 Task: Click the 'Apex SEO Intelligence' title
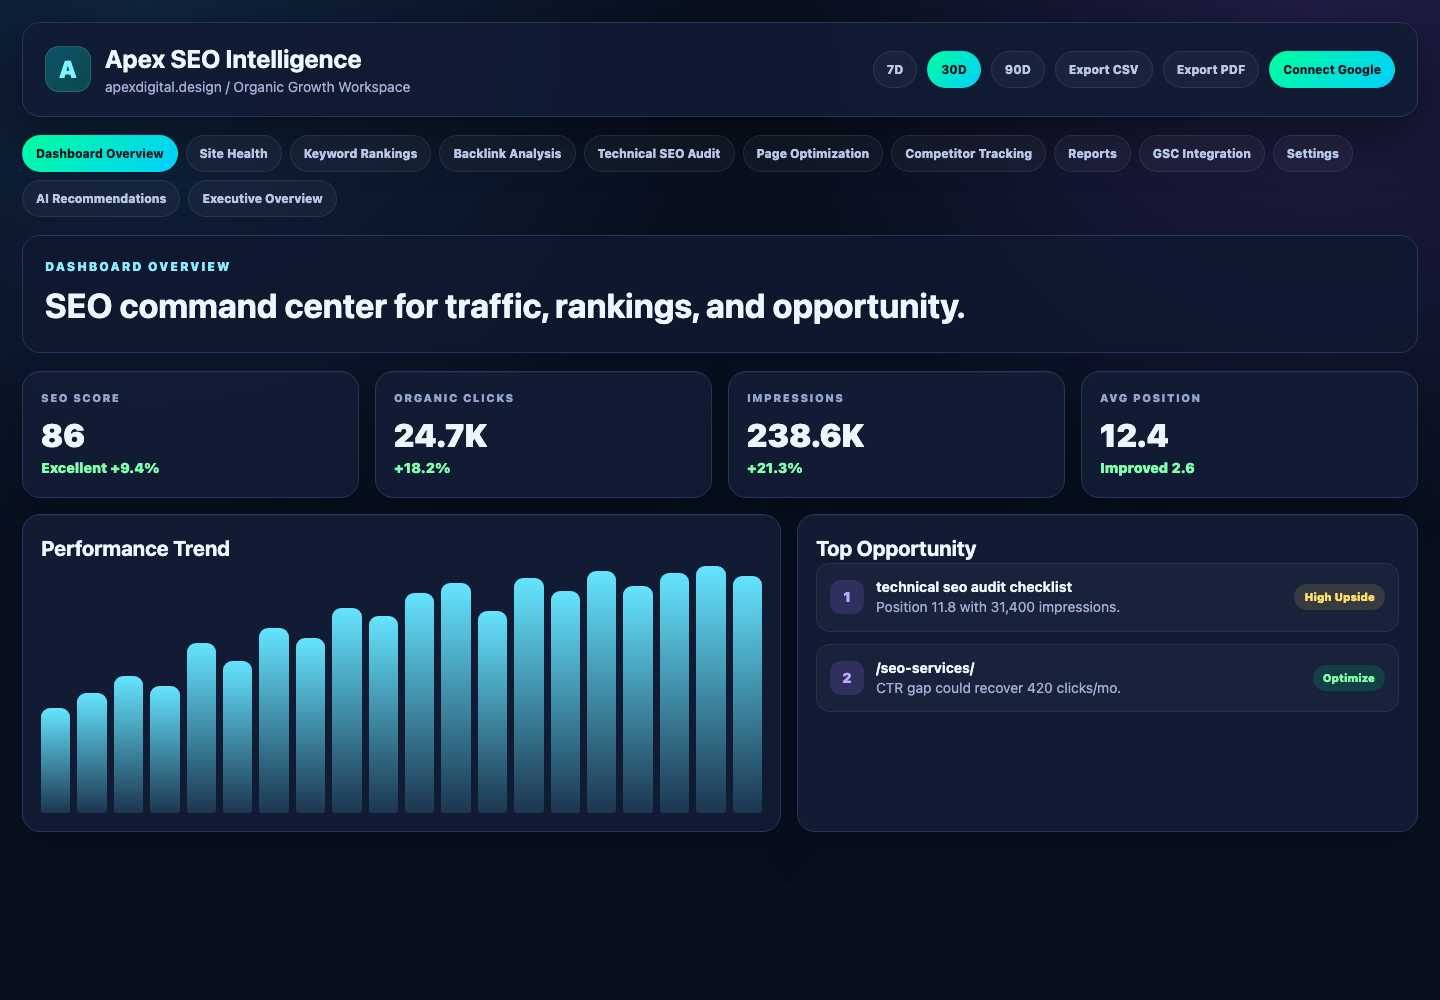(233, 60)
